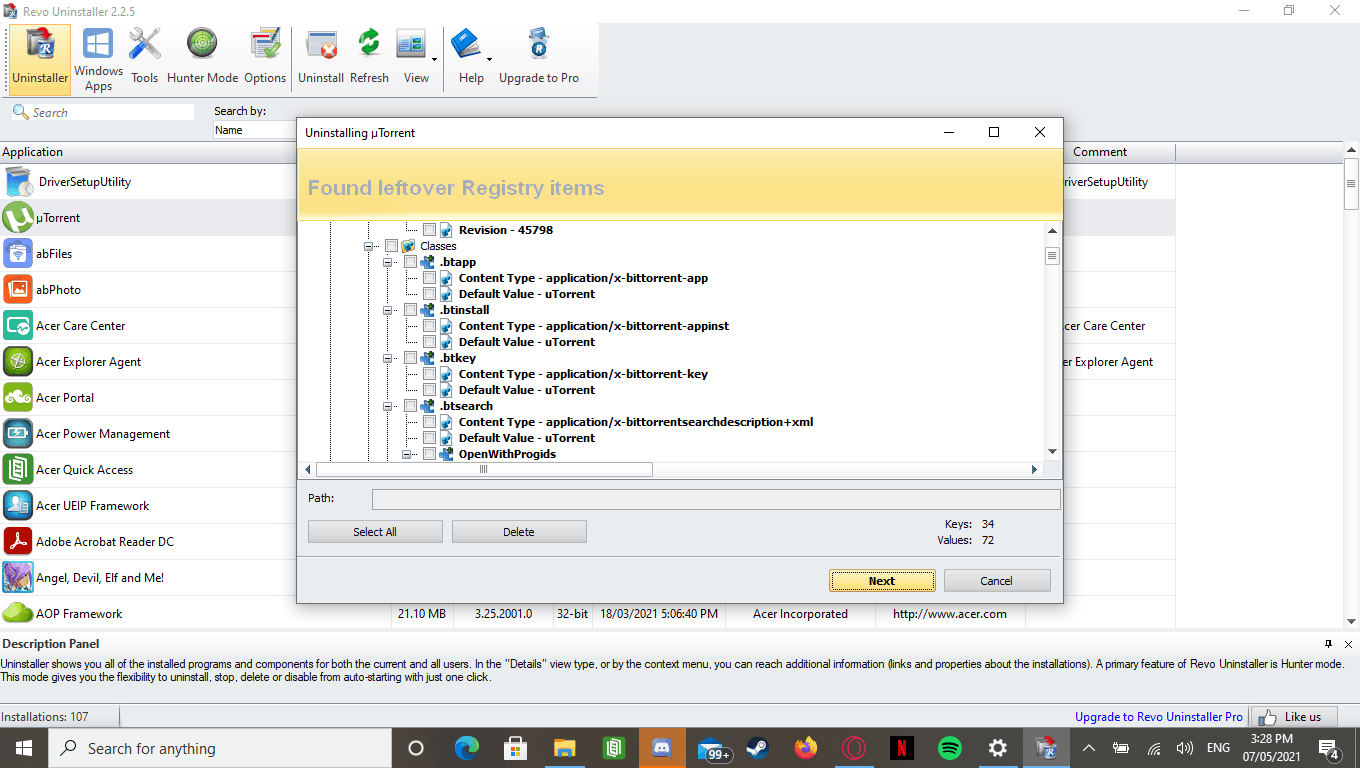Open Steam from the taskbar
Screen dimensions: 1360x768
pos(757,748)
